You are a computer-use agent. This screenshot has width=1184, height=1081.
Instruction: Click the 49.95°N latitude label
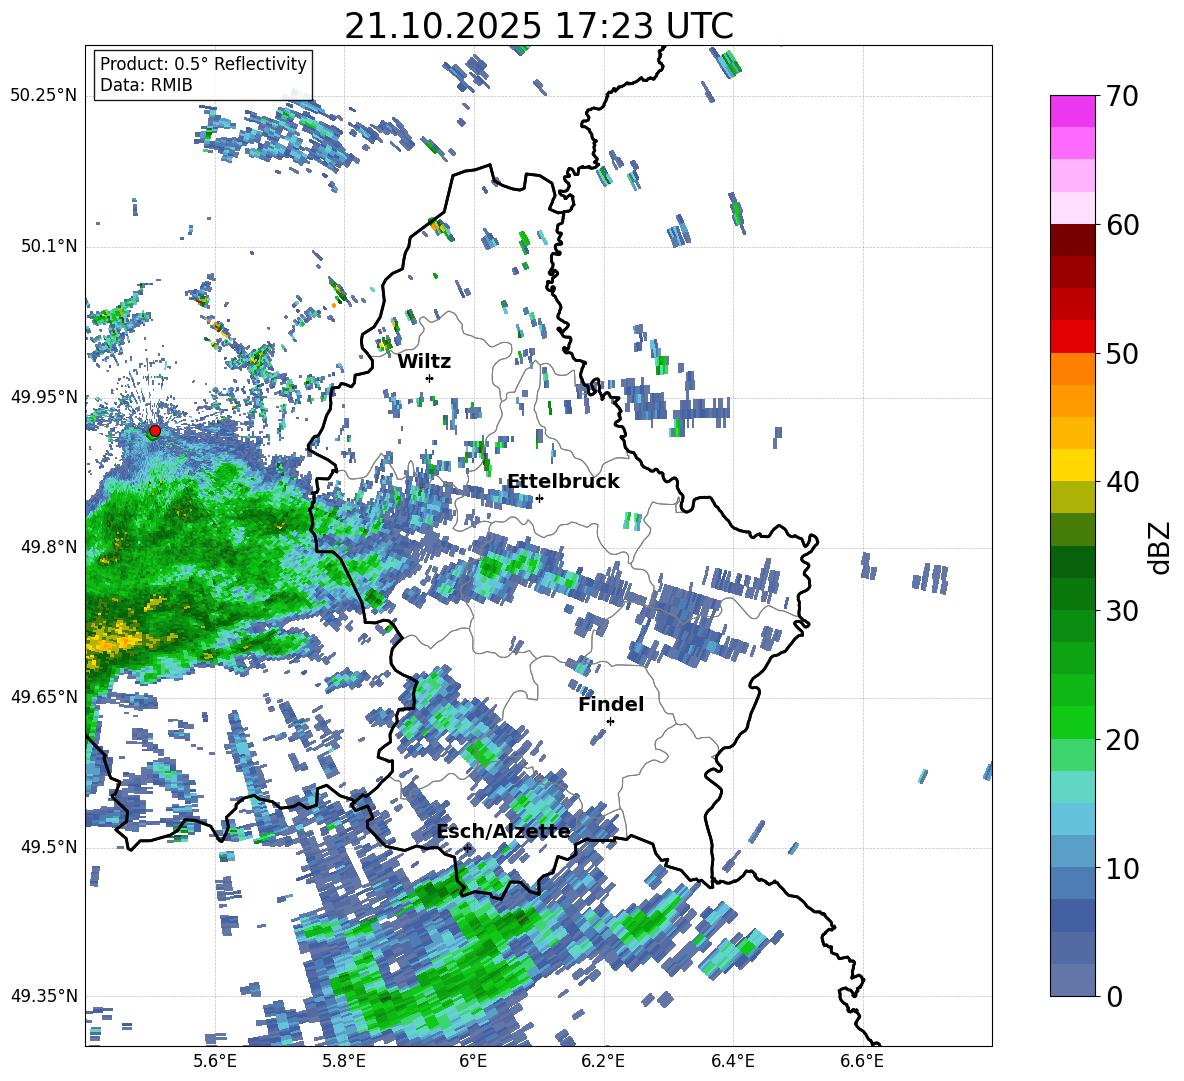(x=44, y=397)
